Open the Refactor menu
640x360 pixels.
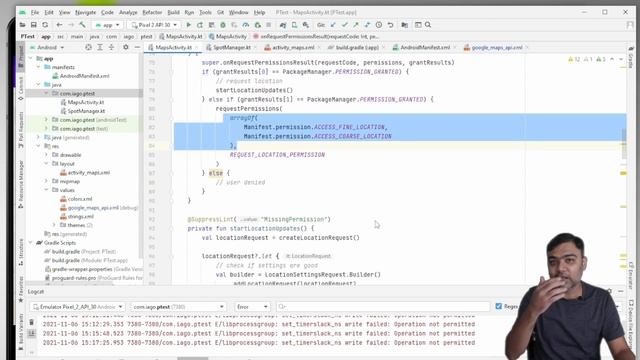click(x=152, y=12)
